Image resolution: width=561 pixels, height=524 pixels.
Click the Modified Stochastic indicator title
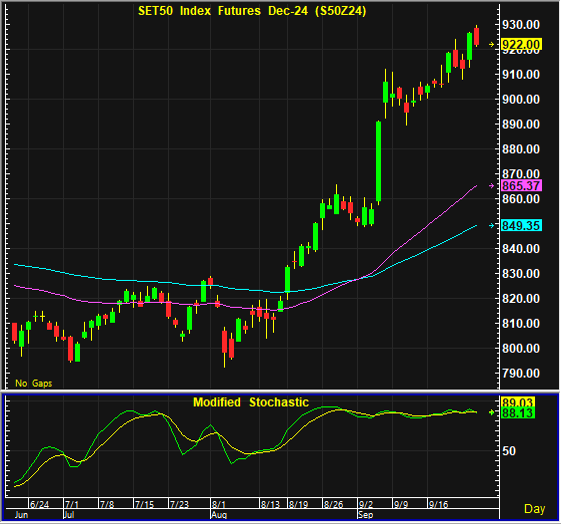251,402
